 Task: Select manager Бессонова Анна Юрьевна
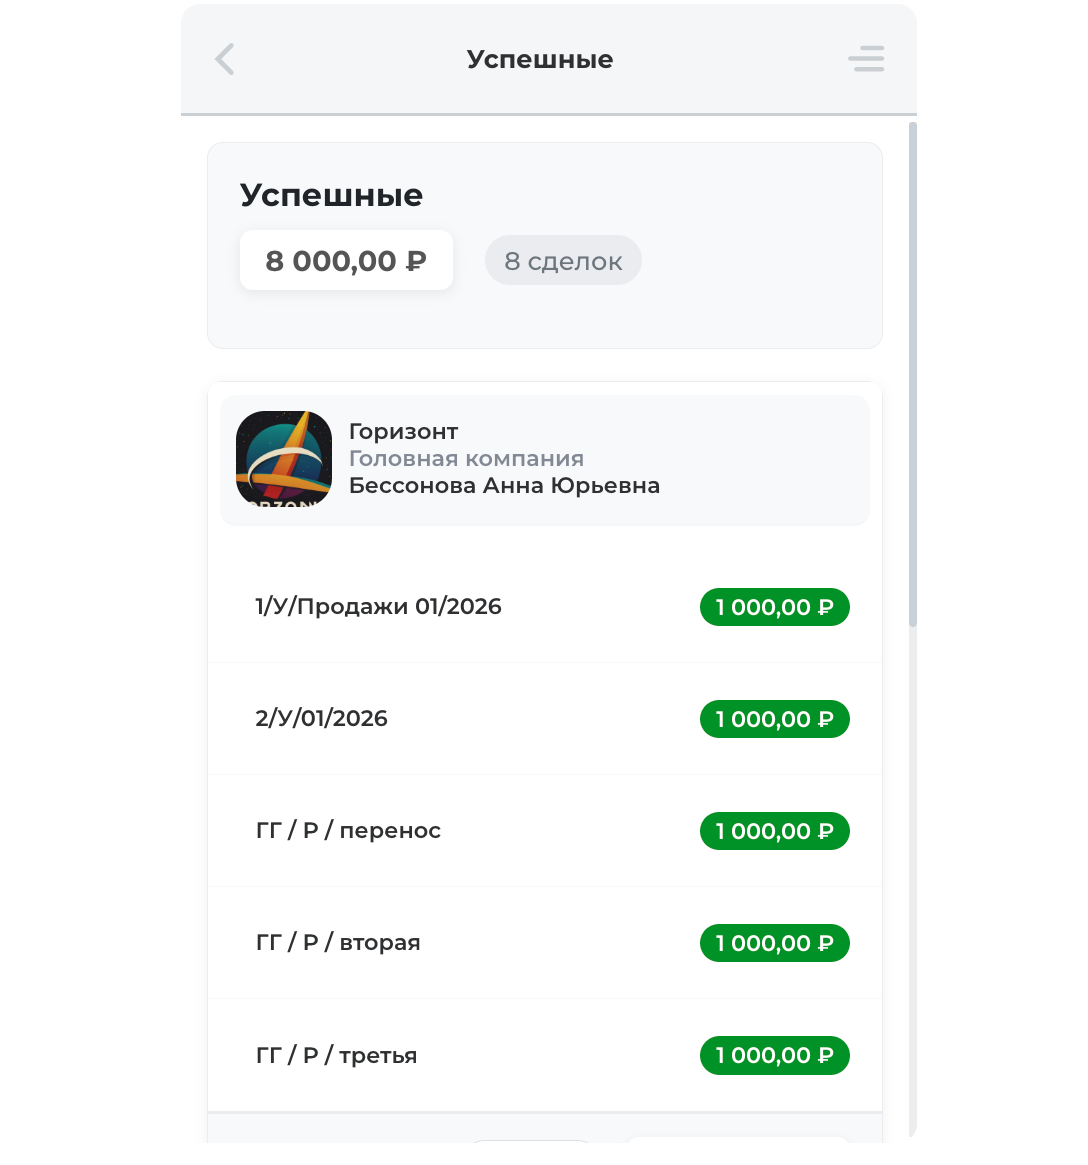(x=504, y=486)
